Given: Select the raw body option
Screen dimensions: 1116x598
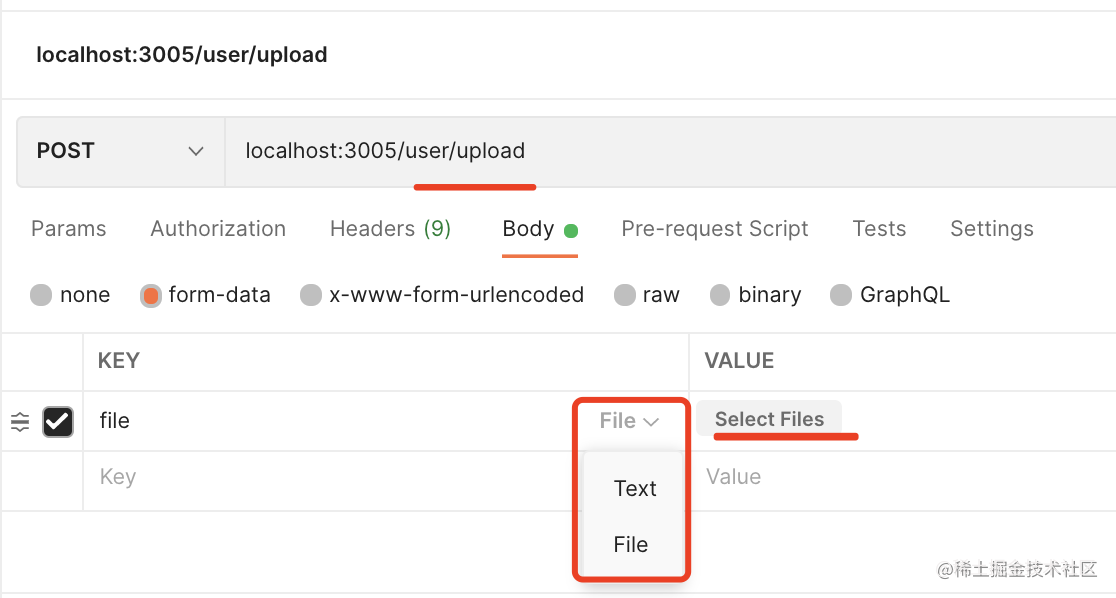Looking at the screenshot, I should (625, 295).
